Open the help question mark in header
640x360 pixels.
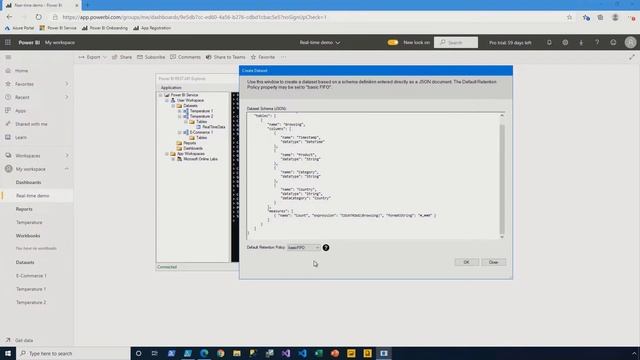[597, 42]
